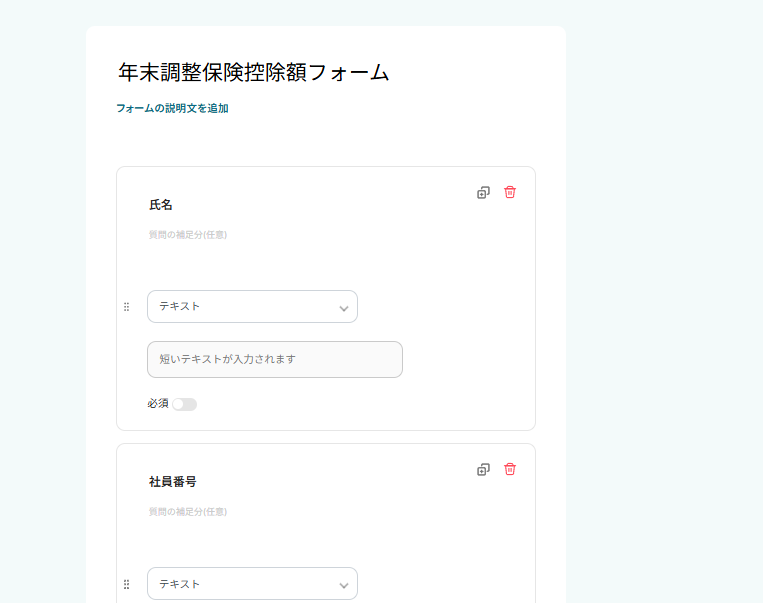Grab the drag handle beside 社員番号 type dropdown
The width and height of the screenshot is (763, 603).
pos(127,584)
